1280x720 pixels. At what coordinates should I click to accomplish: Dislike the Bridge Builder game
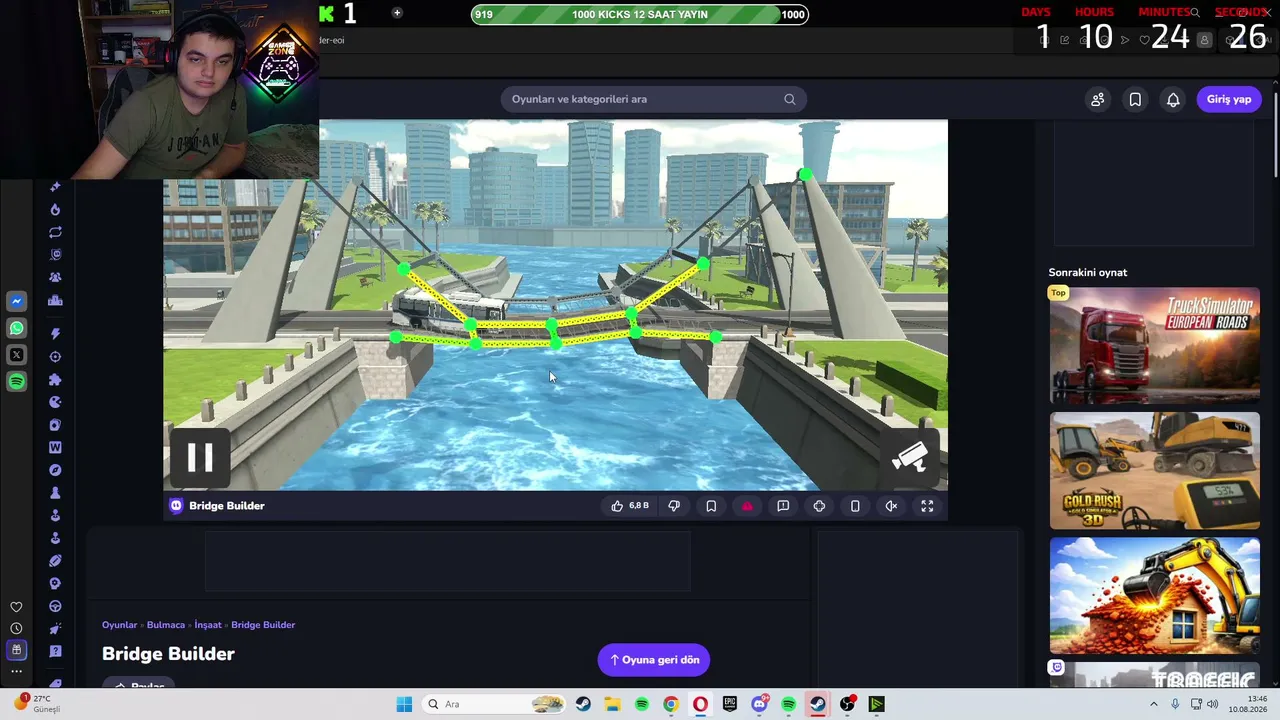674,506
